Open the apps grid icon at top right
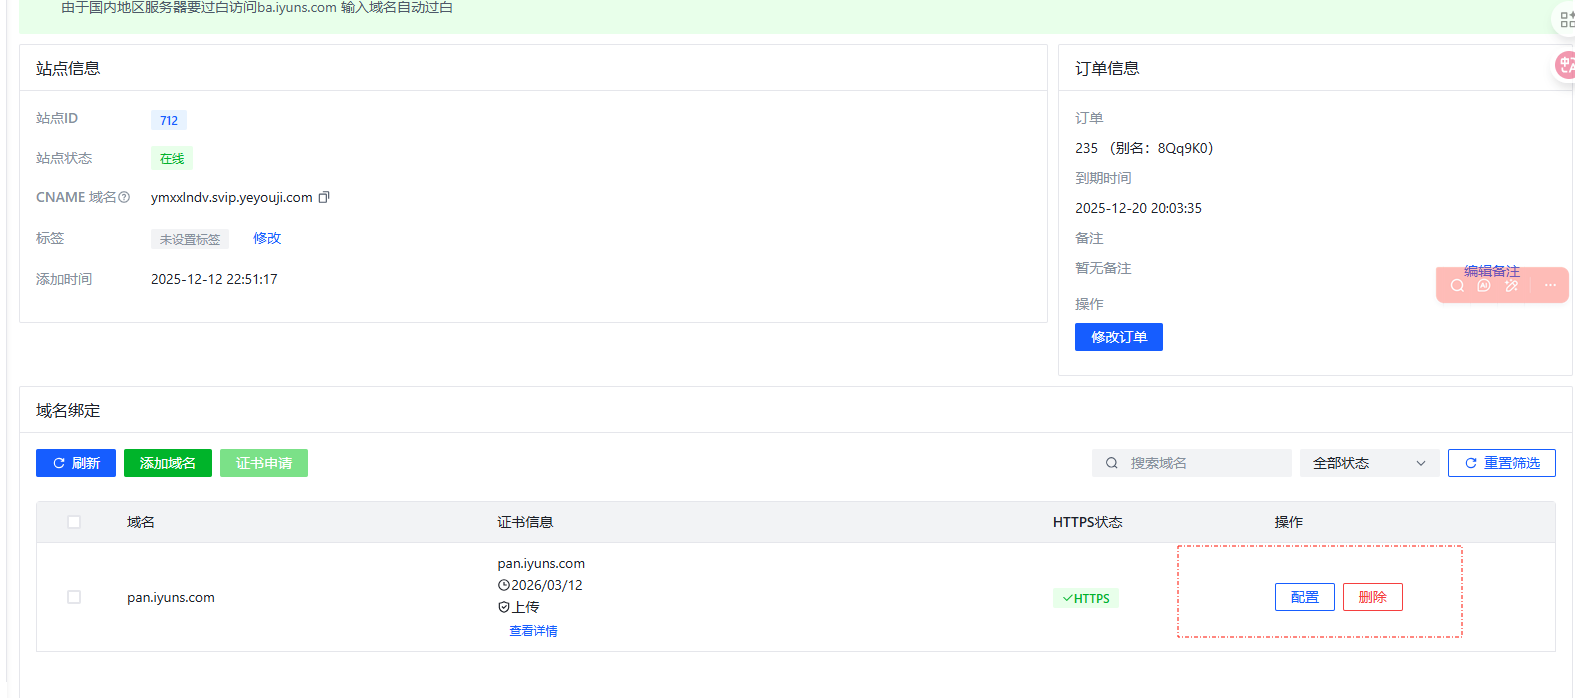1575x698 pixels. tap(1566, 20)
